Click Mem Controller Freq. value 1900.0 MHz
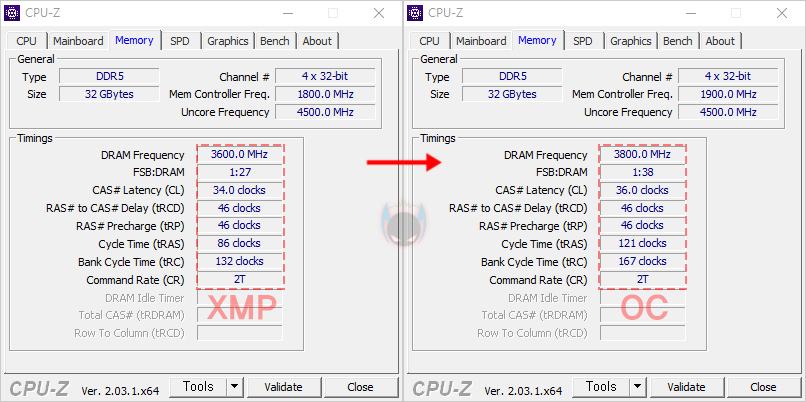Viewport: 806px width, 402px height. (728, 95)
